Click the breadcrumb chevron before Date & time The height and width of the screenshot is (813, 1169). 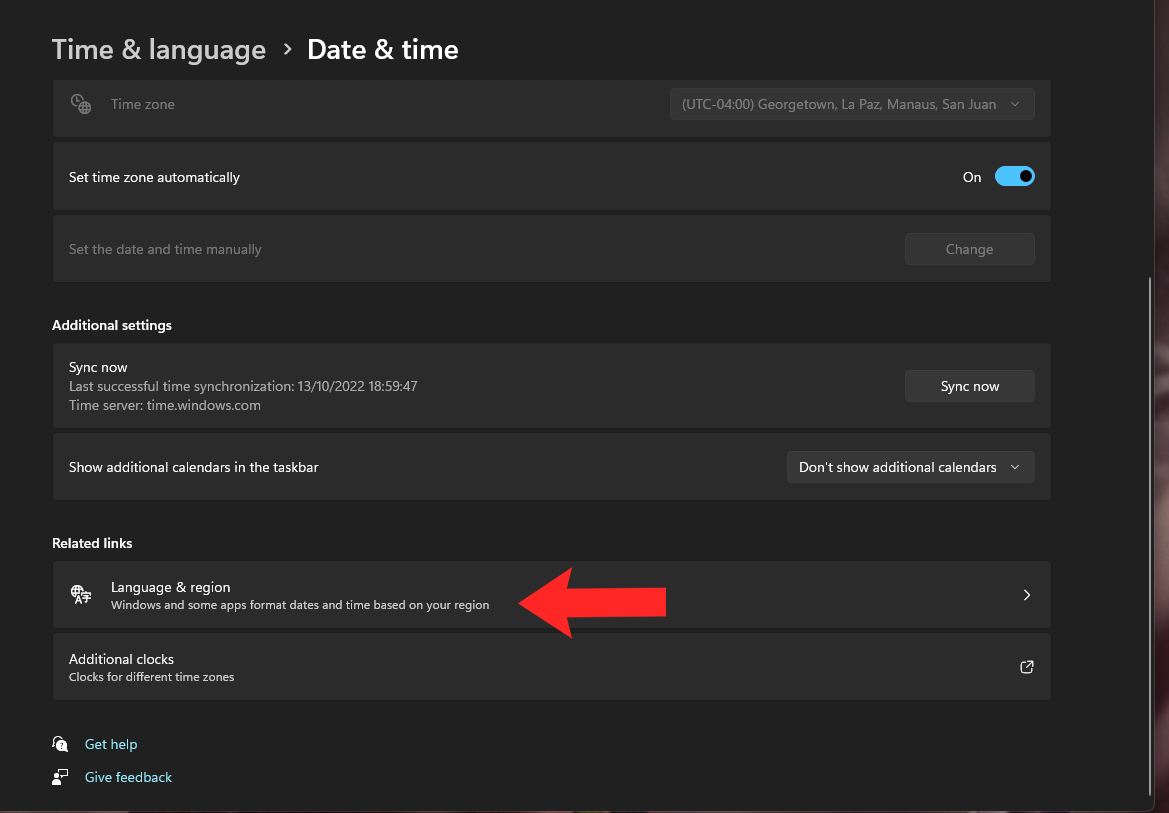click(x=287, y=49)
